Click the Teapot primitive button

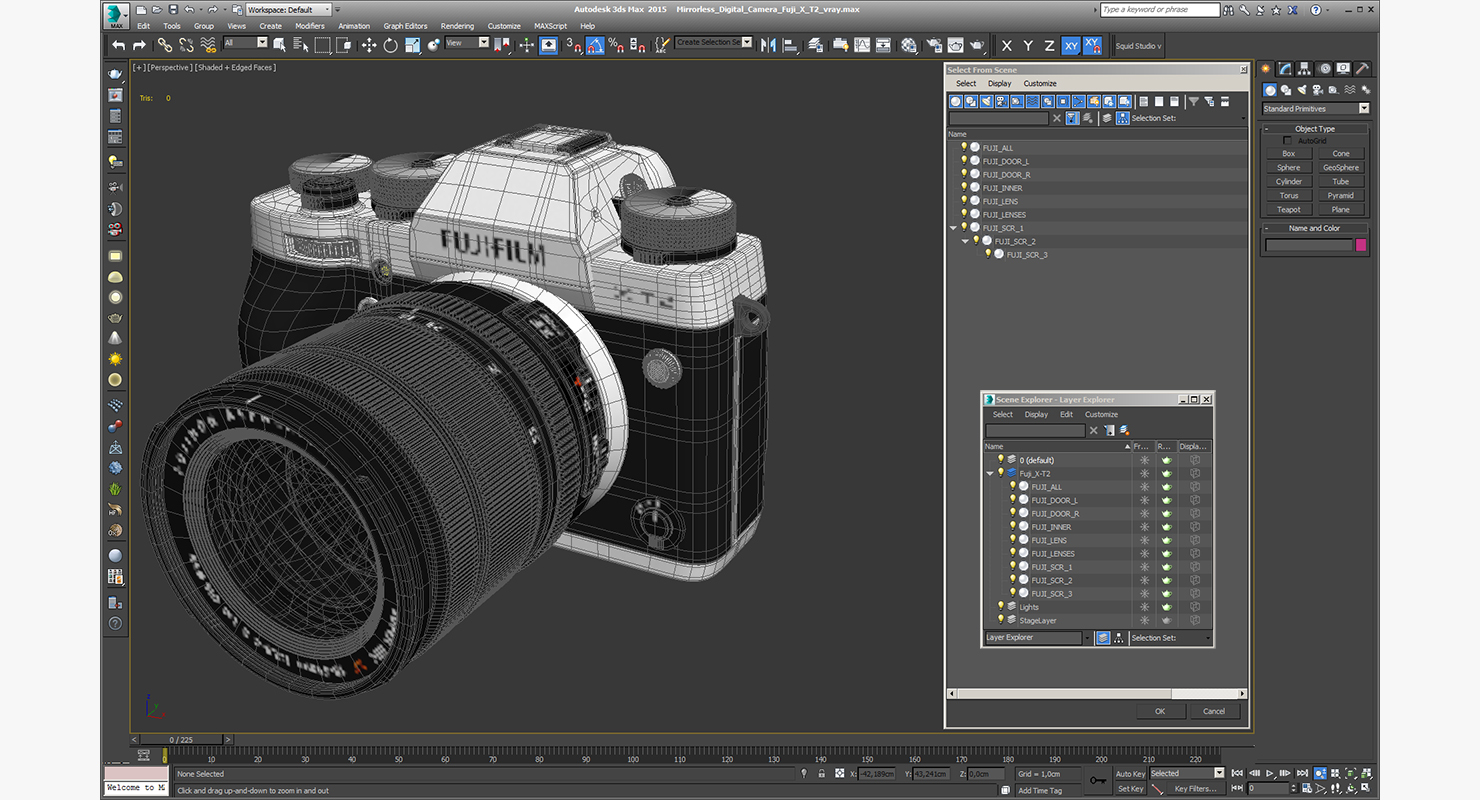[1289, 210]
